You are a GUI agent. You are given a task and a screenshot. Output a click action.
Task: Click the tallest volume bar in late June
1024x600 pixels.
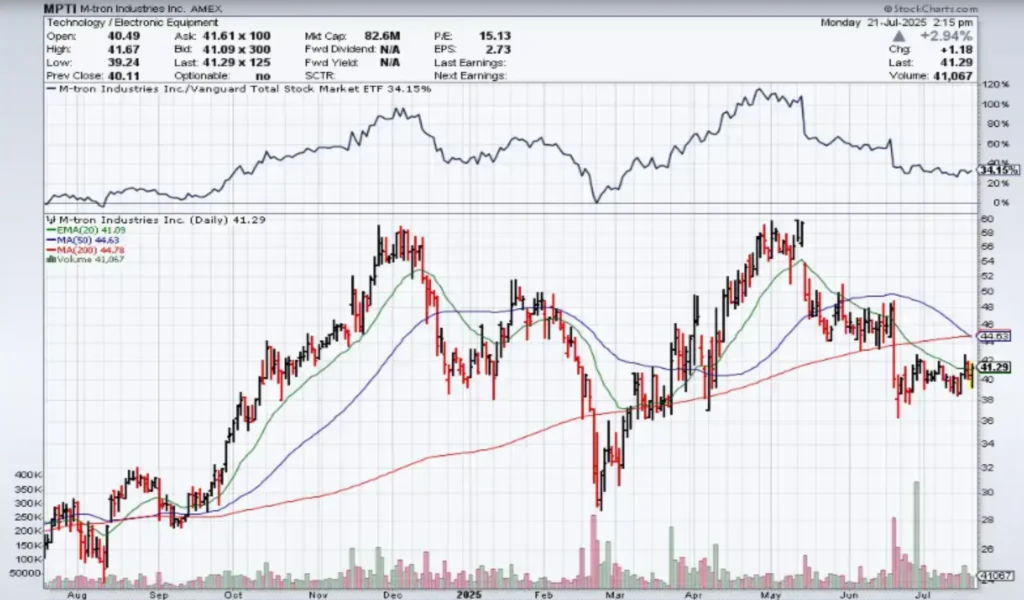pos(916,534)
